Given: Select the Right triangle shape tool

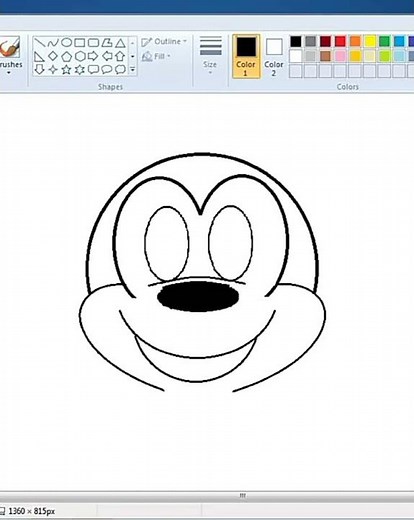Looking at the screenshot, I should click(x=39, y=56).
